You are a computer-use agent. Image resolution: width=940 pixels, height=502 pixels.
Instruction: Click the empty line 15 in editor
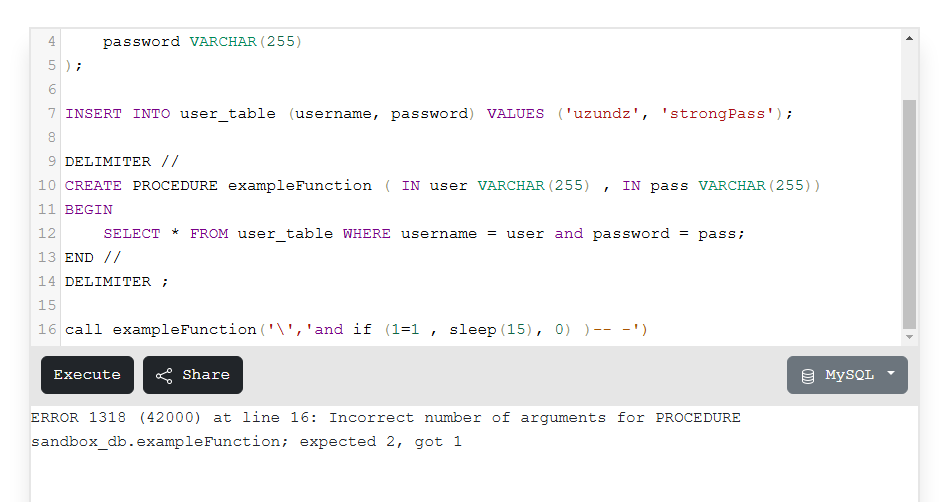(480, 305)
